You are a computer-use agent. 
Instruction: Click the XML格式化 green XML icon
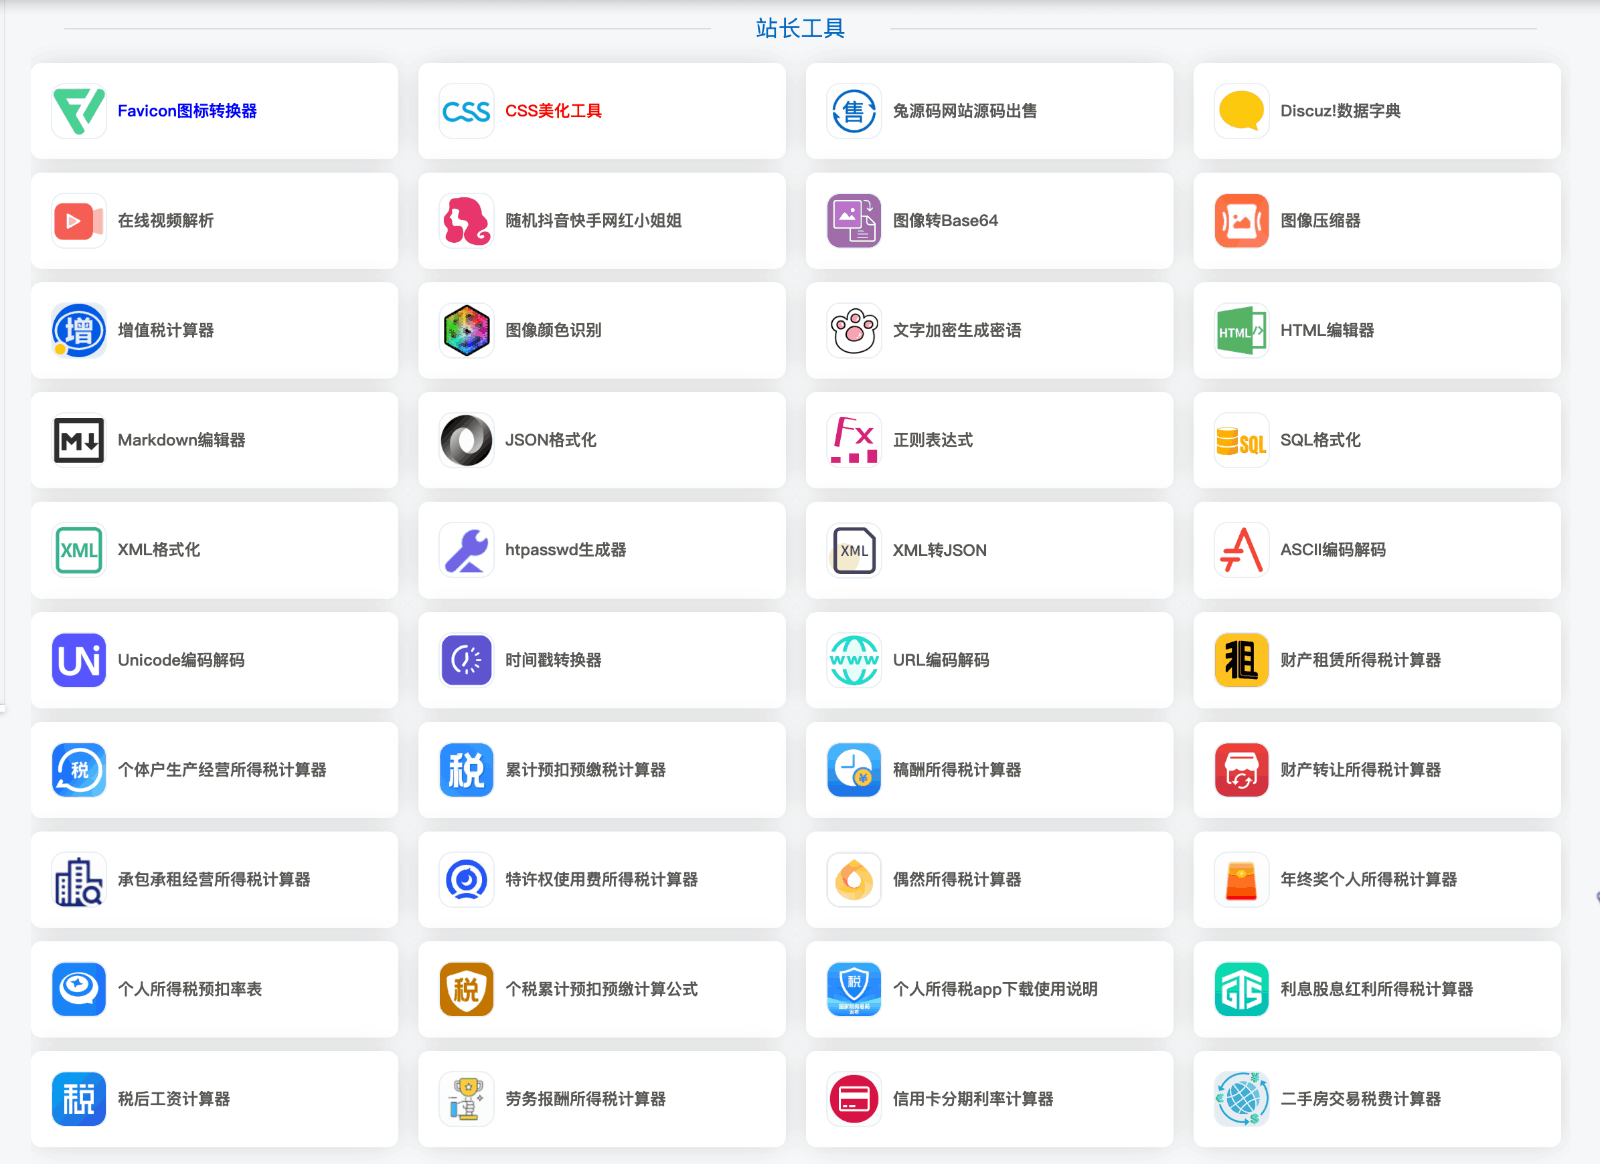tap(79, 550)
